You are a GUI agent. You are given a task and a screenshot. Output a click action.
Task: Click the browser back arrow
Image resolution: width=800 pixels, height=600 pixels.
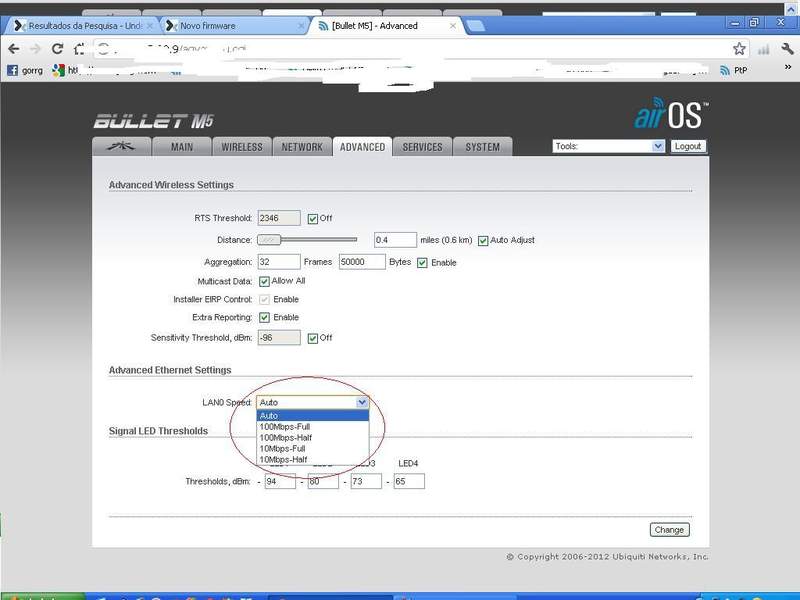[14, 49]
